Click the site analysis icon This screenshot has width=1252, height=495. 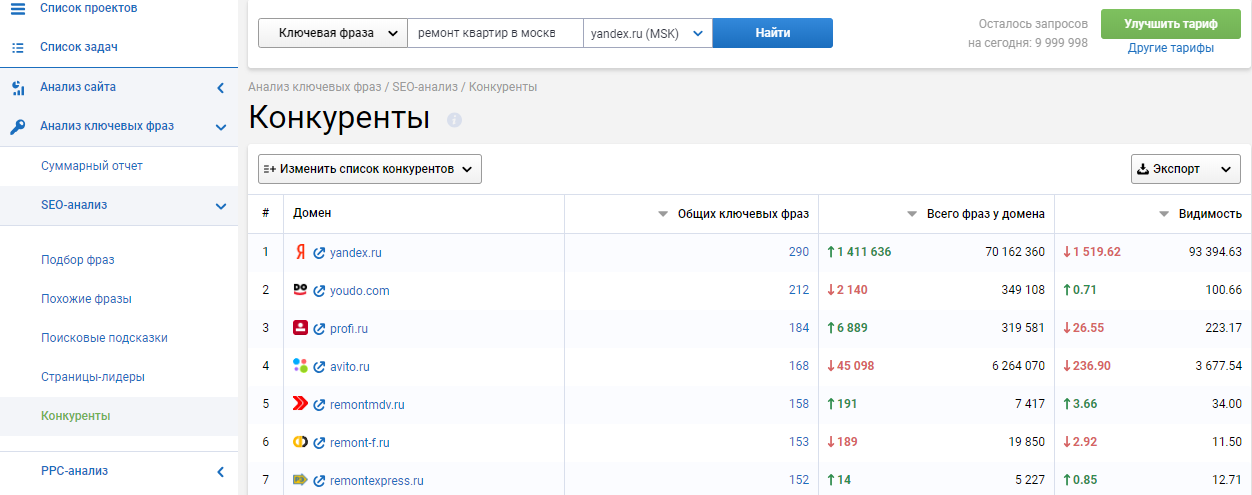pos(18,87)
